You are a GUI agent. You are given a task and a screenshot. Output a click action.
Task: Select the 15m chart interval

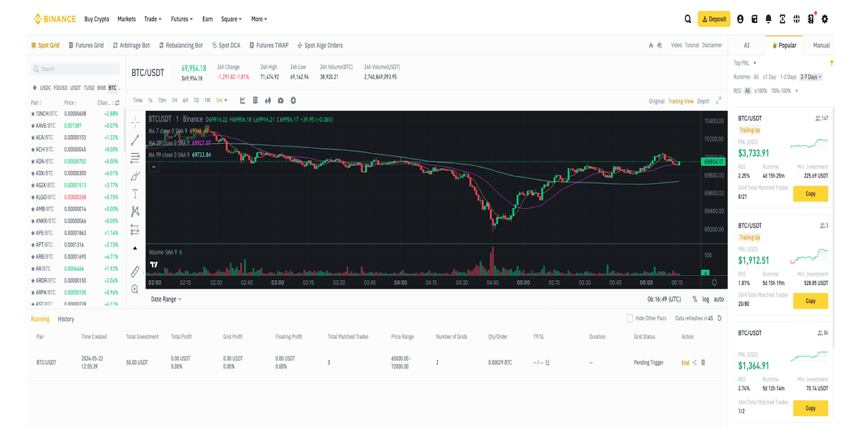pos(162,100)
